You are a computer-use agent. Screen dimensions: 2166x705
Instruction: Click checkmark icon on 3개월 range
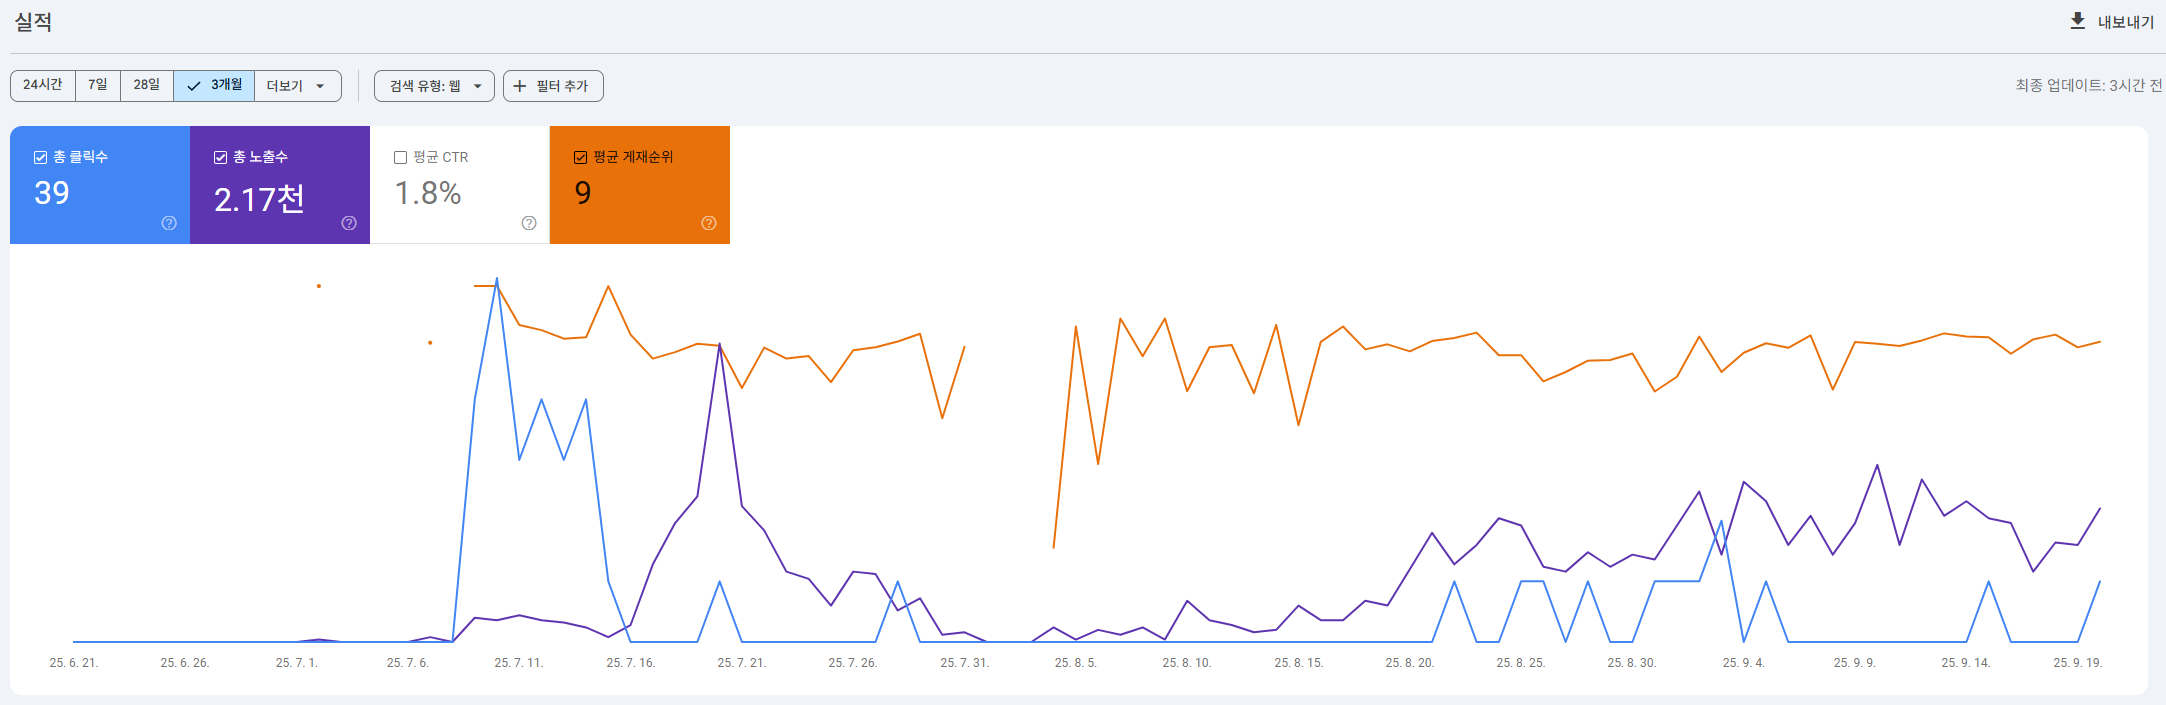194,86
